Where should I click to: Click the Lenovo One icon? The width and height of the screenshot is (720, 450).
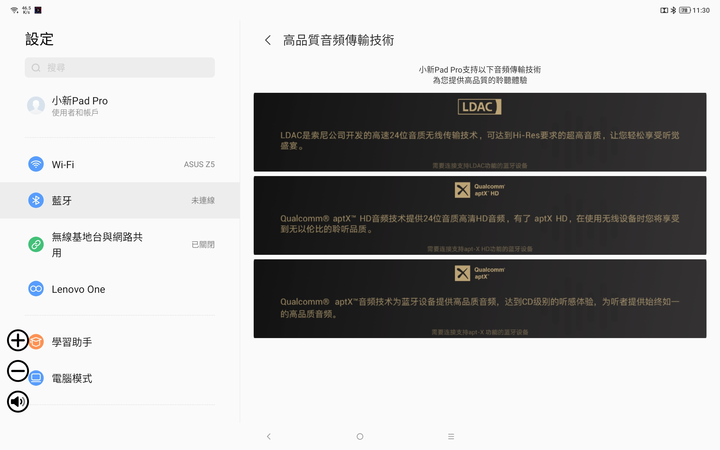[36, 289]
